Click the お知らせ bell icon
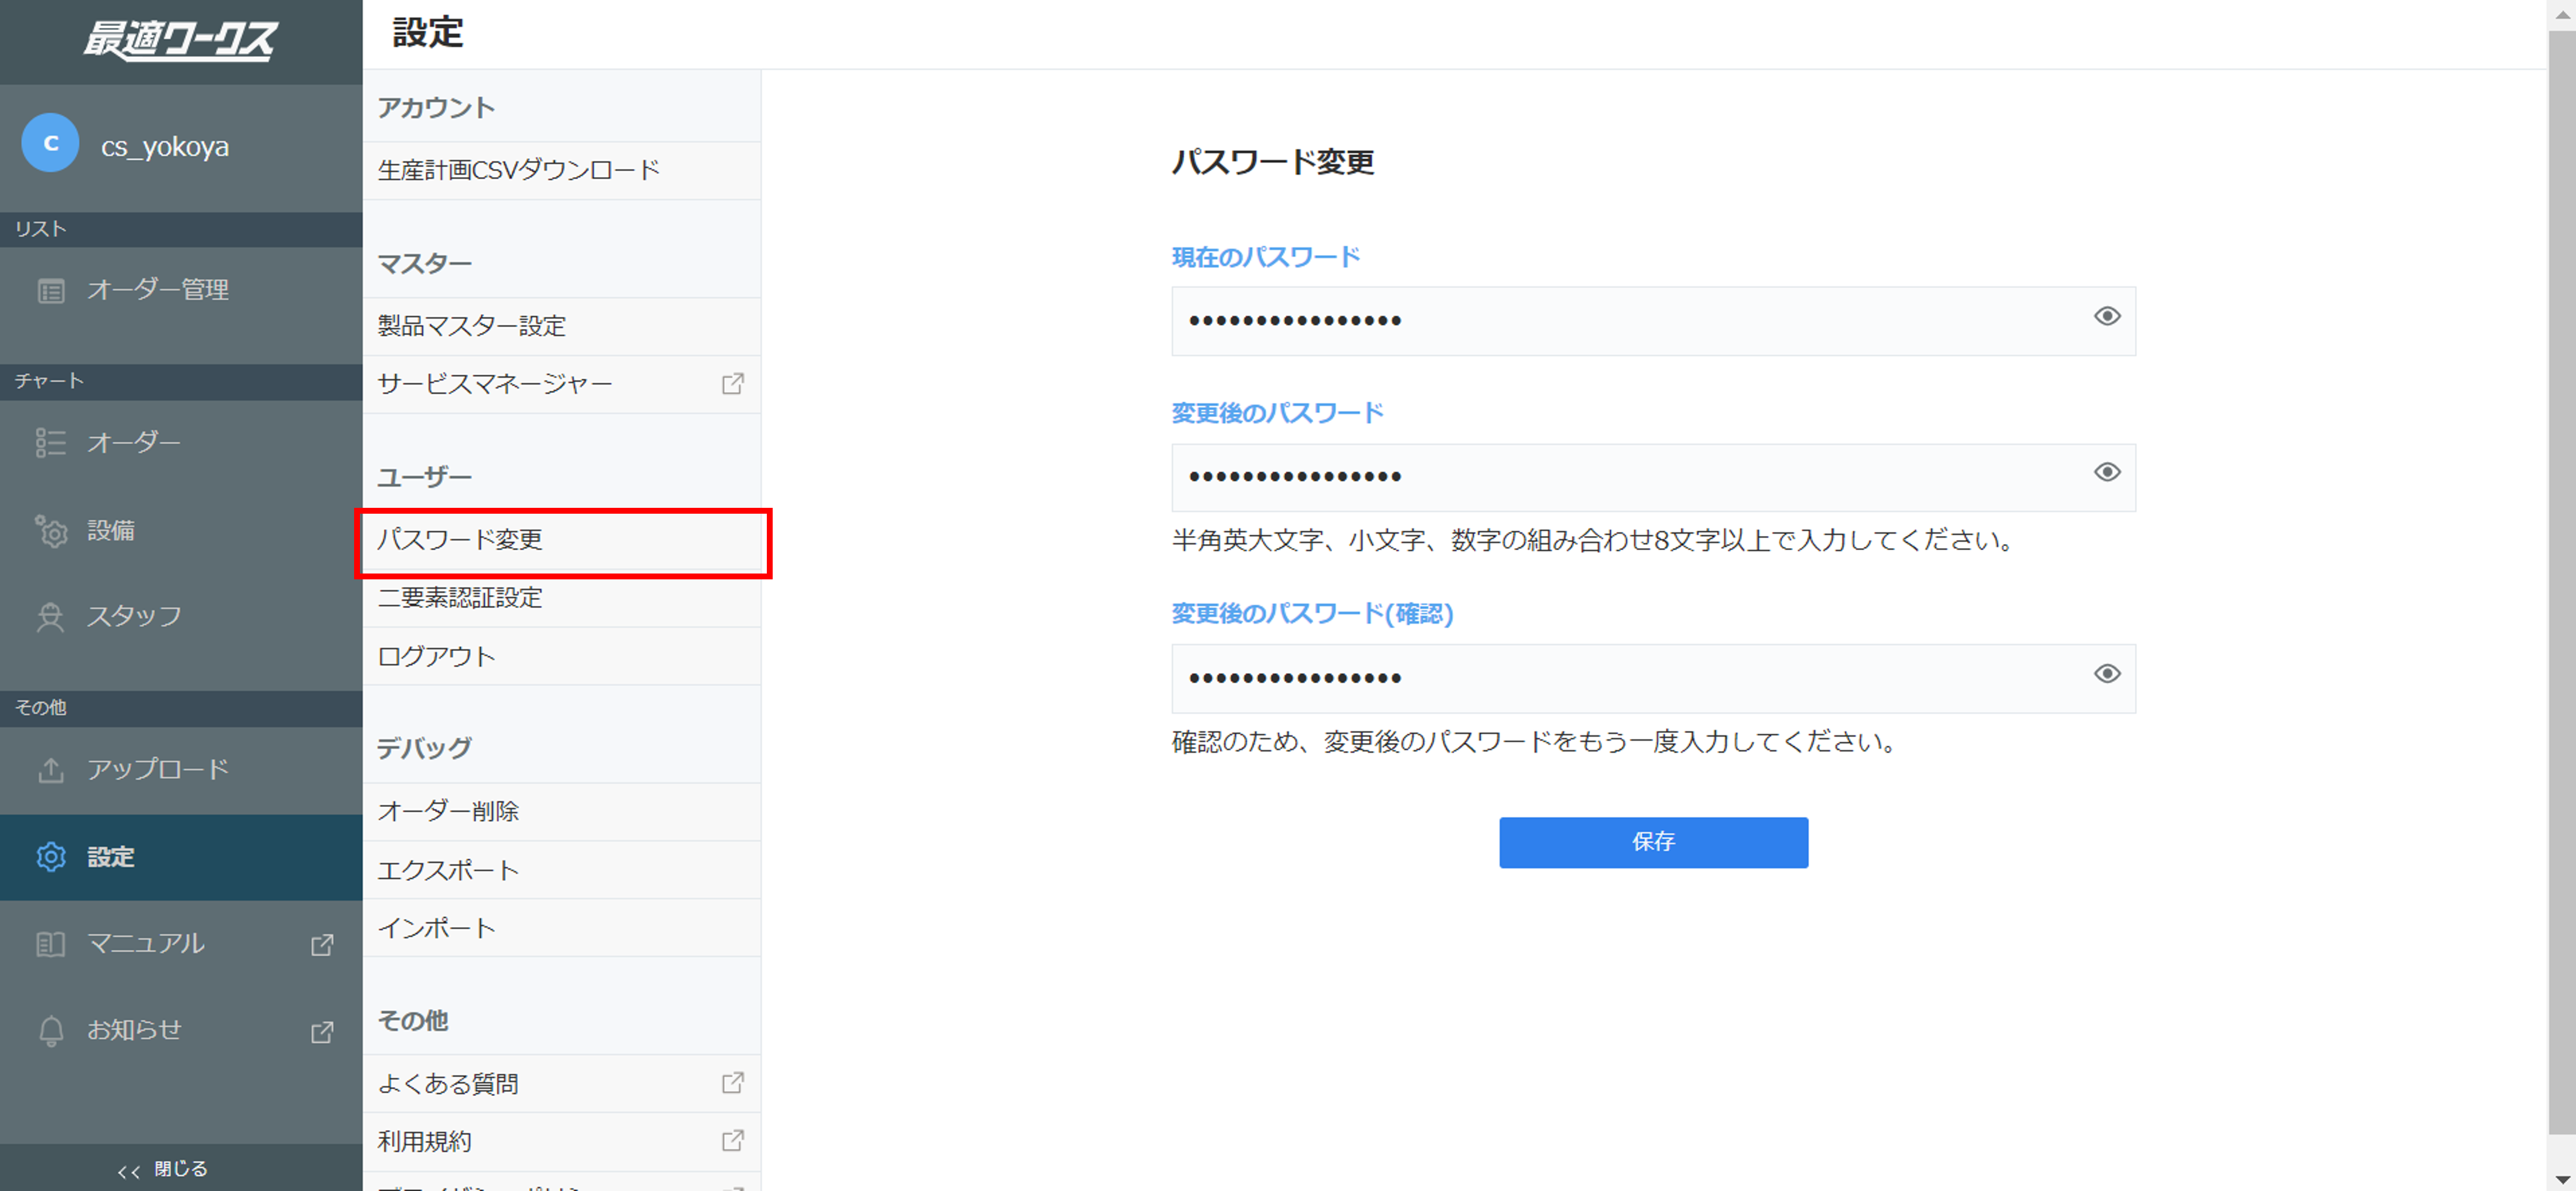 [51, 1030]
